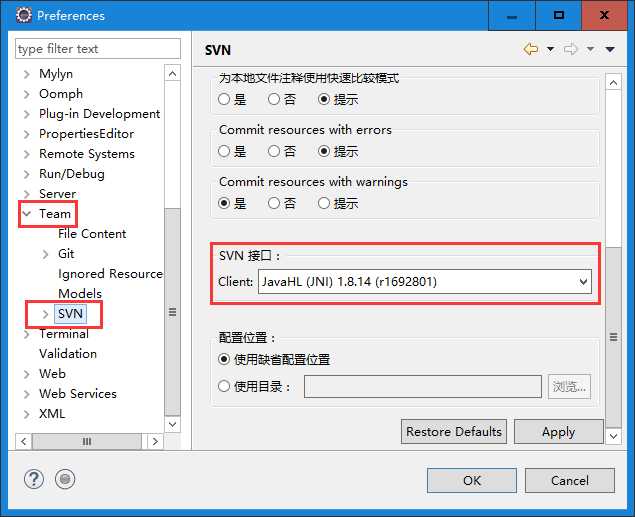Click the Eclipse icon in the title bar
This screenshot has height=517, width=635.
coord(23,15)
